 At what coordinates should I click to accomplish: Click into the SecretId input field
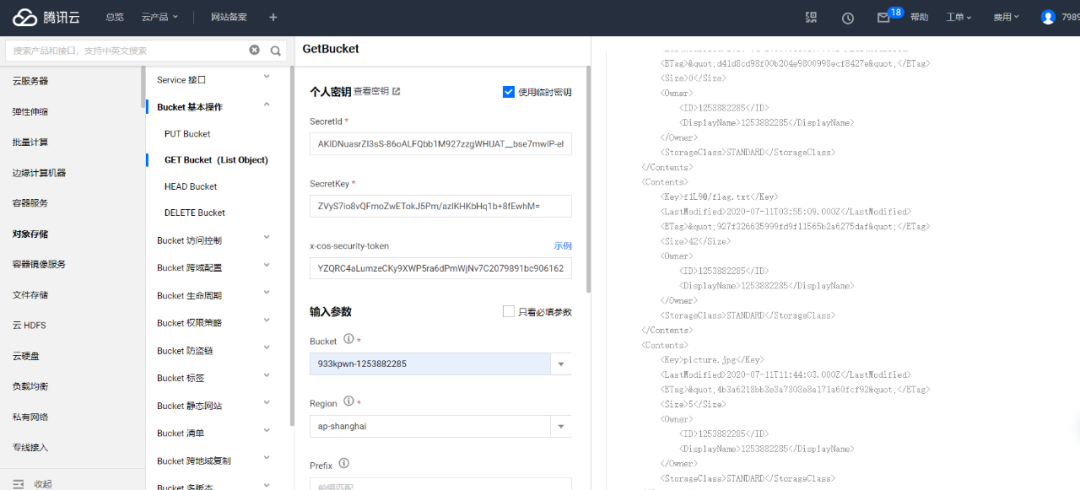coord(440,145)
